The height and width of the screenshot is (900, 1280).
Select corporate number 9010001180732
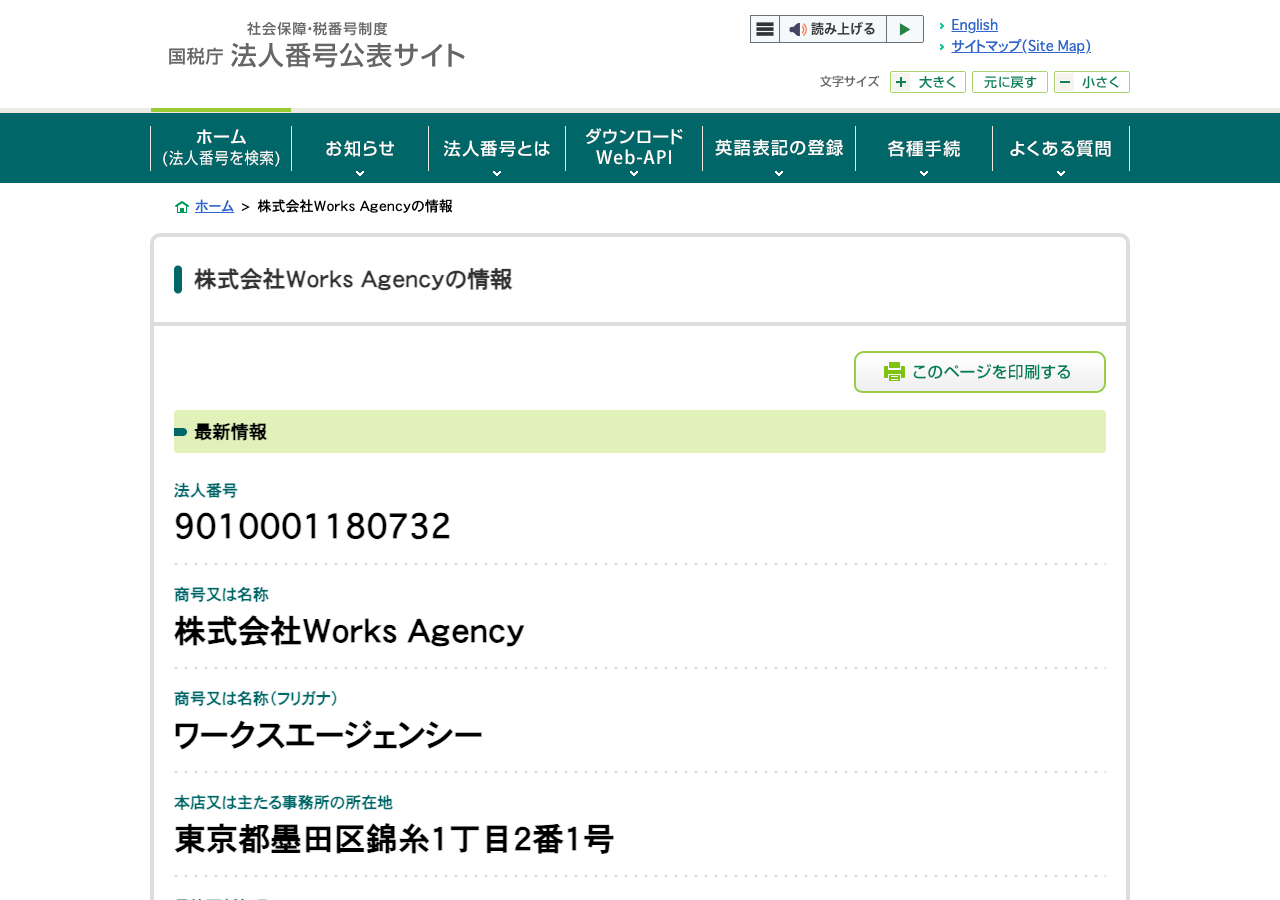point(313,526)
